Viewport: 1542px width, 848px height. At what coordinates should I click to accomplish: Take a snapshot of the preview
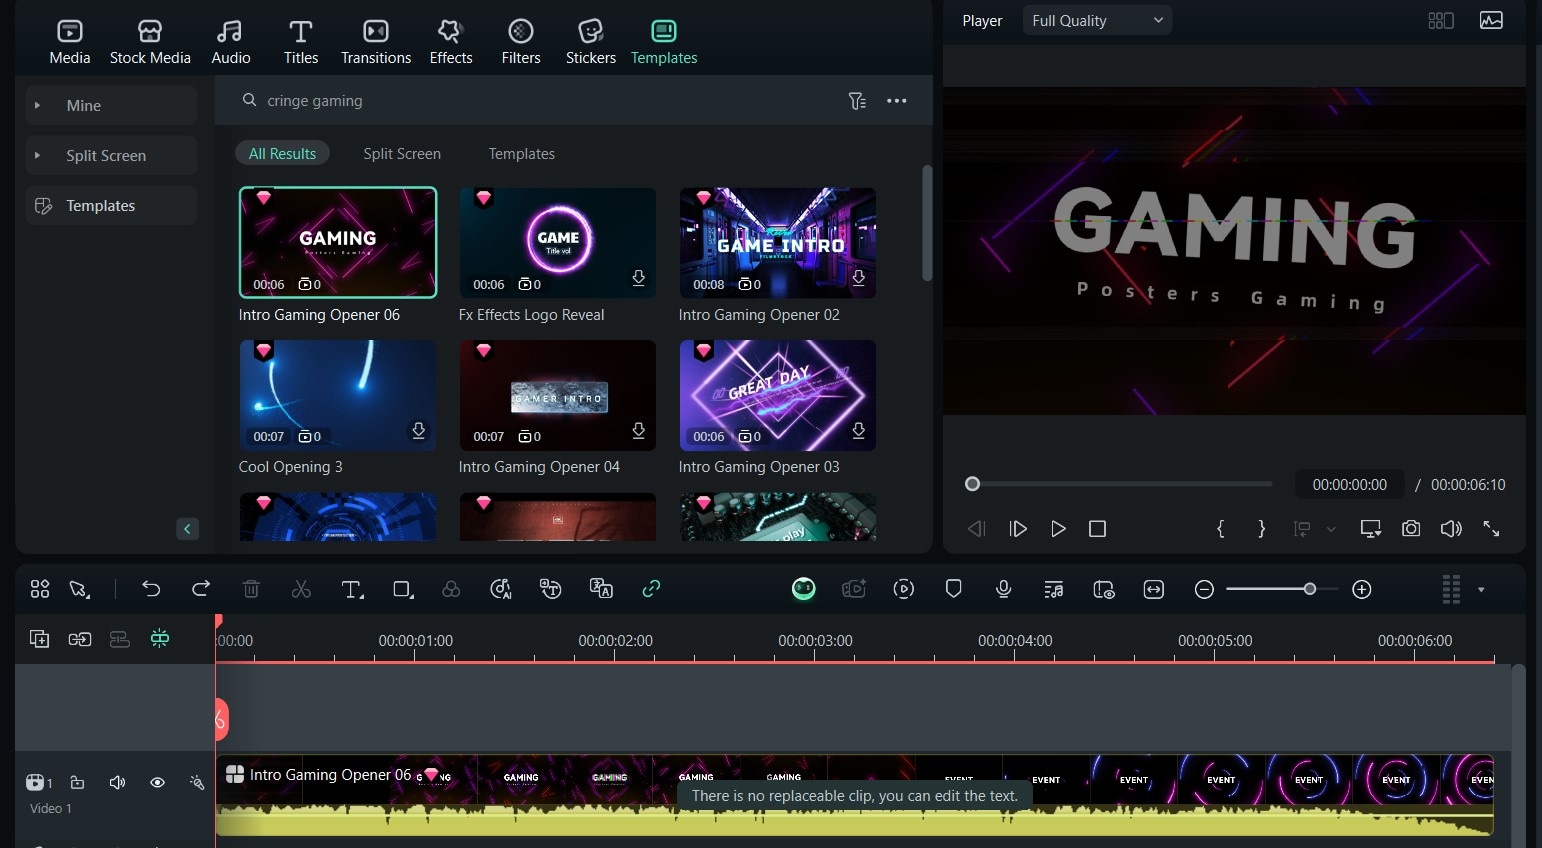pyautogui.click(x=1411, y=529)
